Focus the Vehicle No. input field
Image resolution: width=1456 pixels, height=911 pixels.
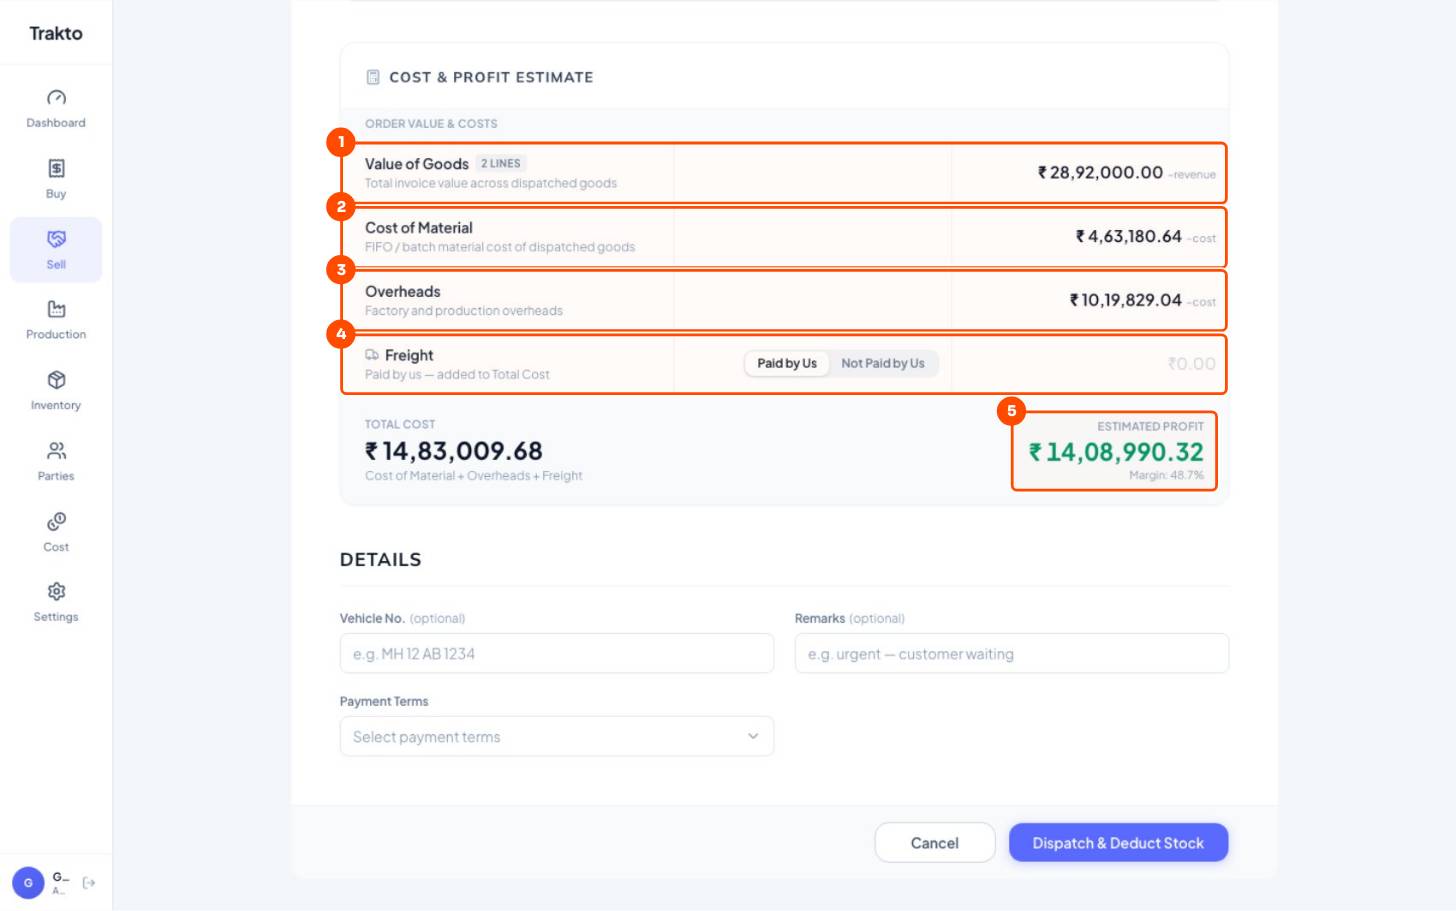pyautogui.click(x=557, y=654)
